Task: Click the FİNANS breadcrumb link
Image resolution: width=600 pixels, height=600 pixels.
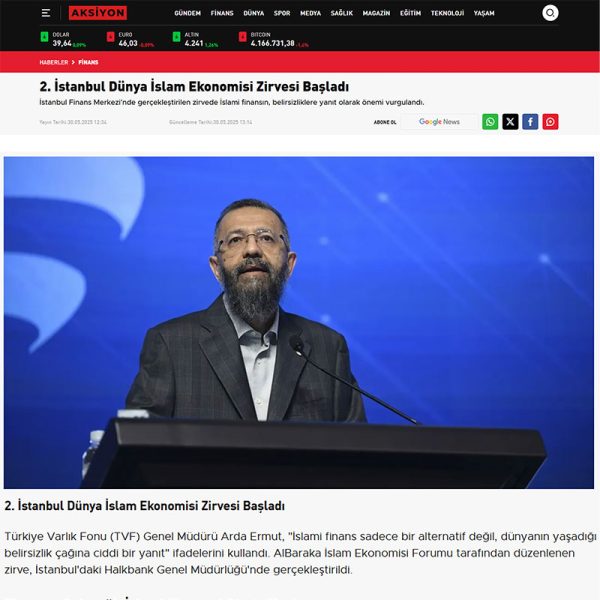Action: 88,62
